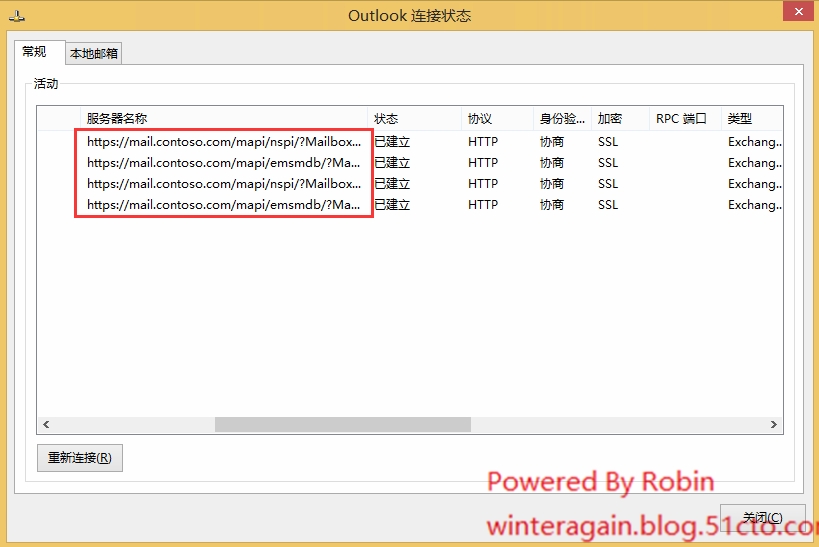The width and height of the screenshot is (819, 547).
Task: Click SSL encryption in fourth row
Action: [x=608, y=204]
